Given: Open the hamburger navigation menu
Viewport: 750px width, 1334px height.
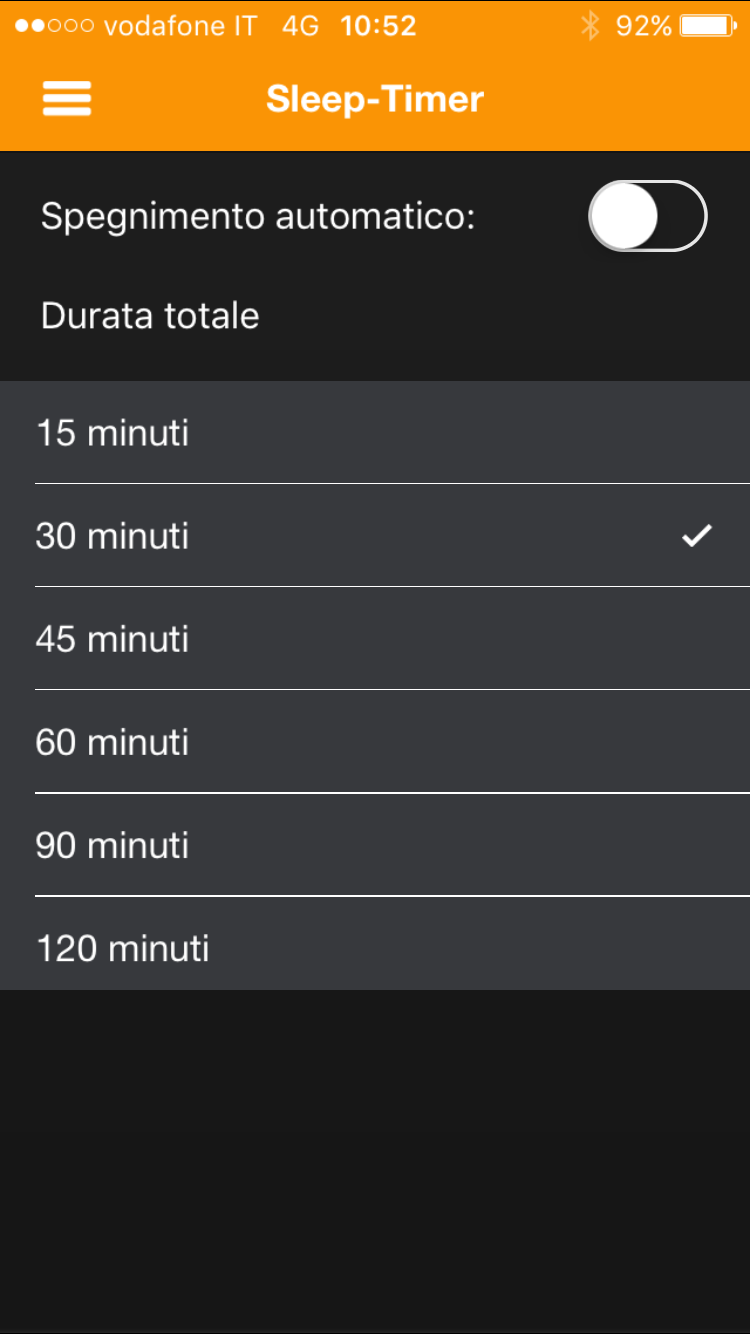Looking at the screenshot, I should (x=66, y=99).
